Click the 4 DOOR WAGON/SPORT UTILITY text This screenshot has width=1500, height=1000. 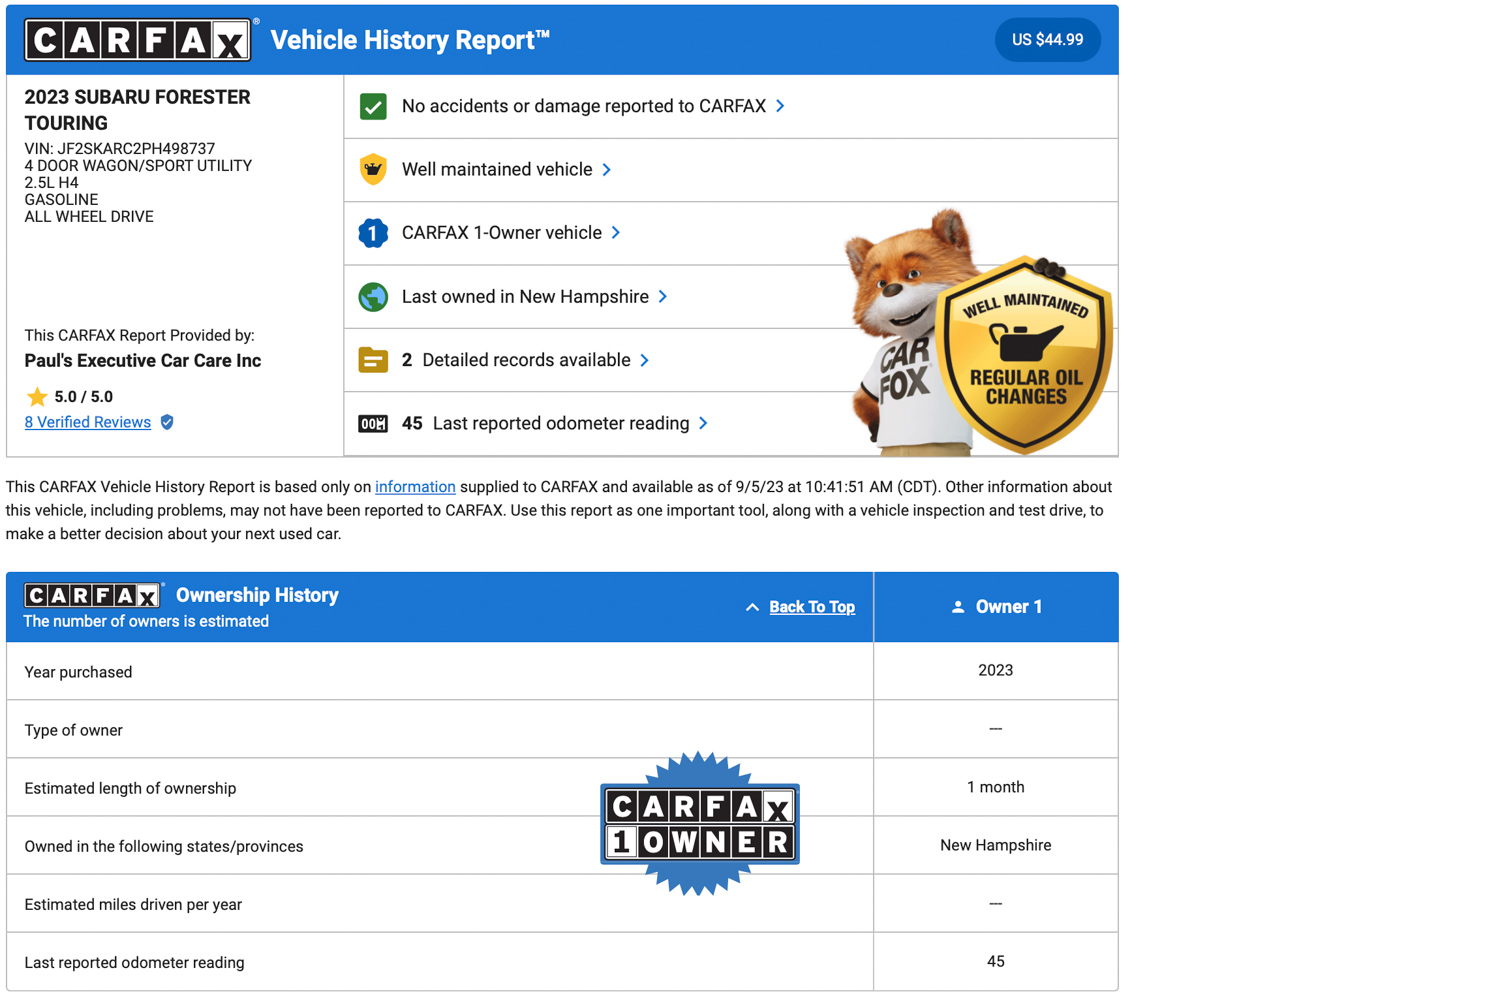(138, 166)
